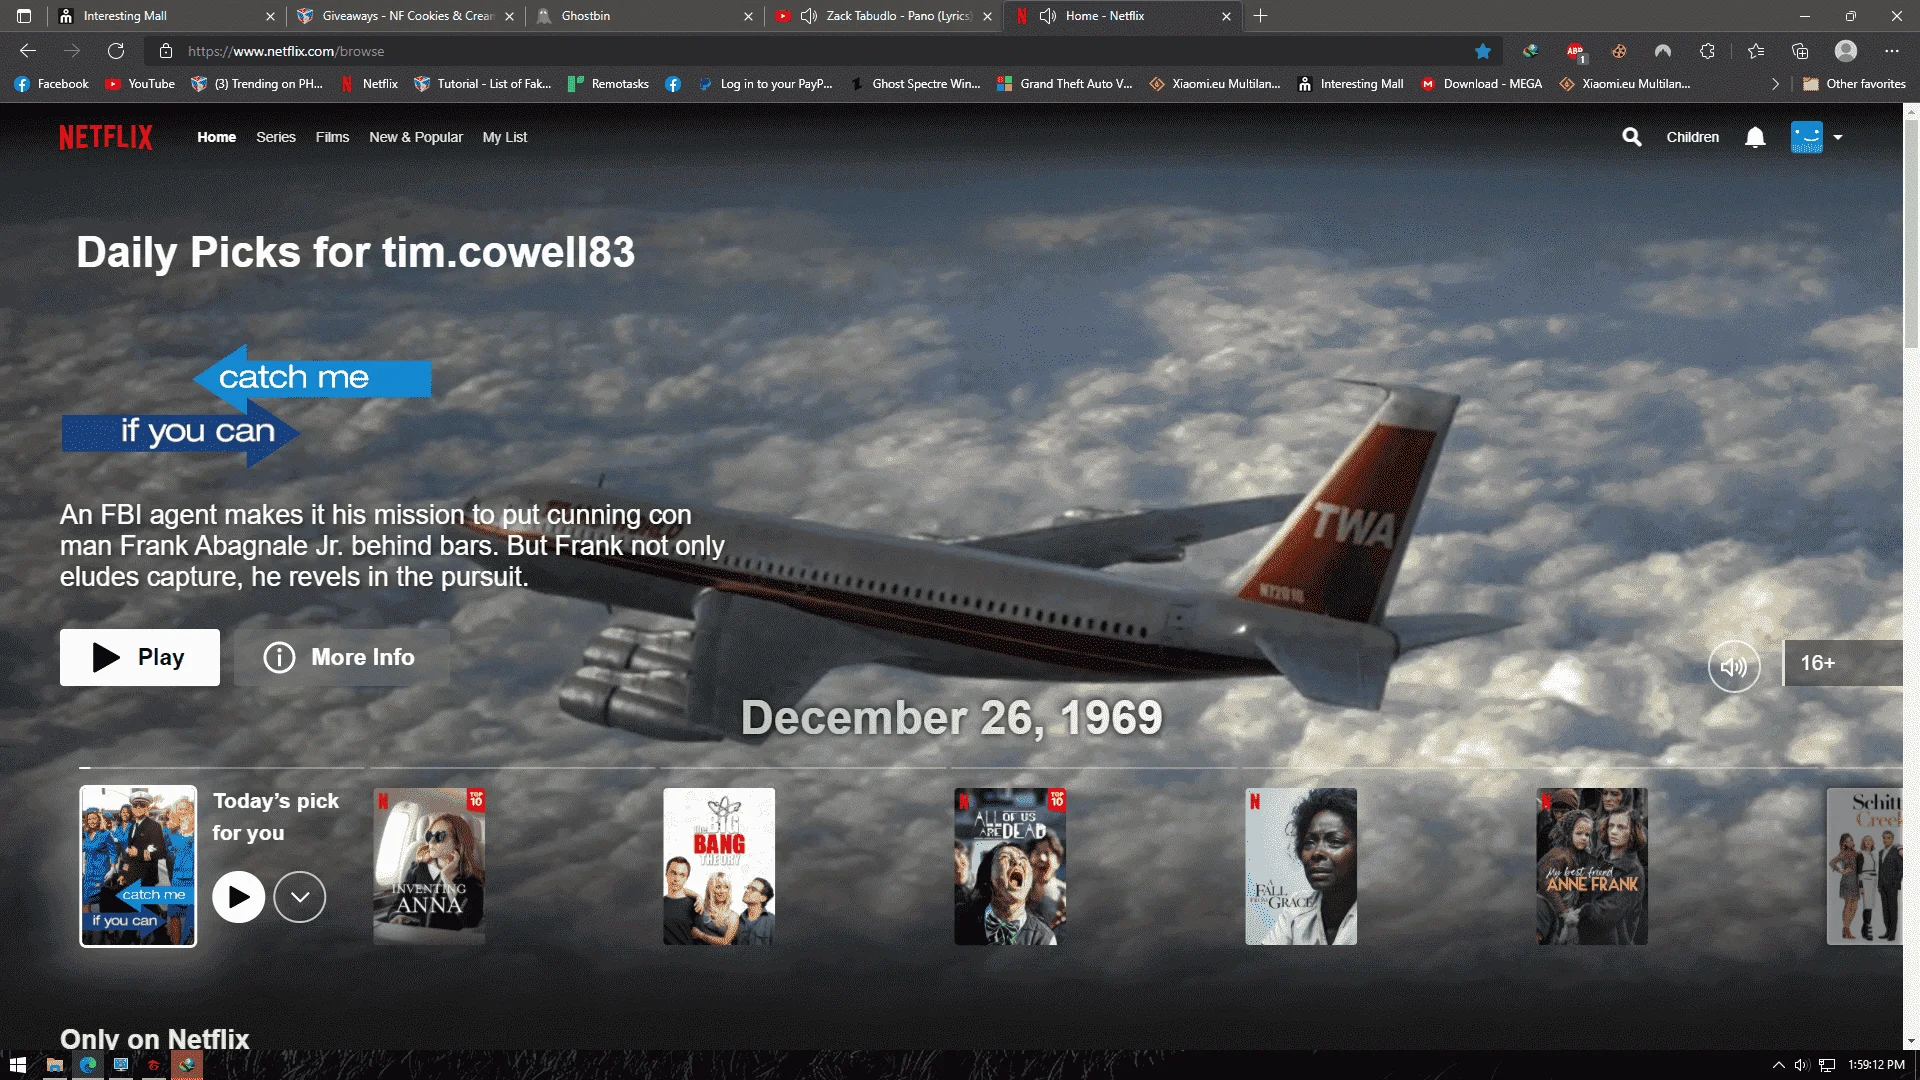
Task: Open the browser collections icon
Action: [x=1800, y=51]
